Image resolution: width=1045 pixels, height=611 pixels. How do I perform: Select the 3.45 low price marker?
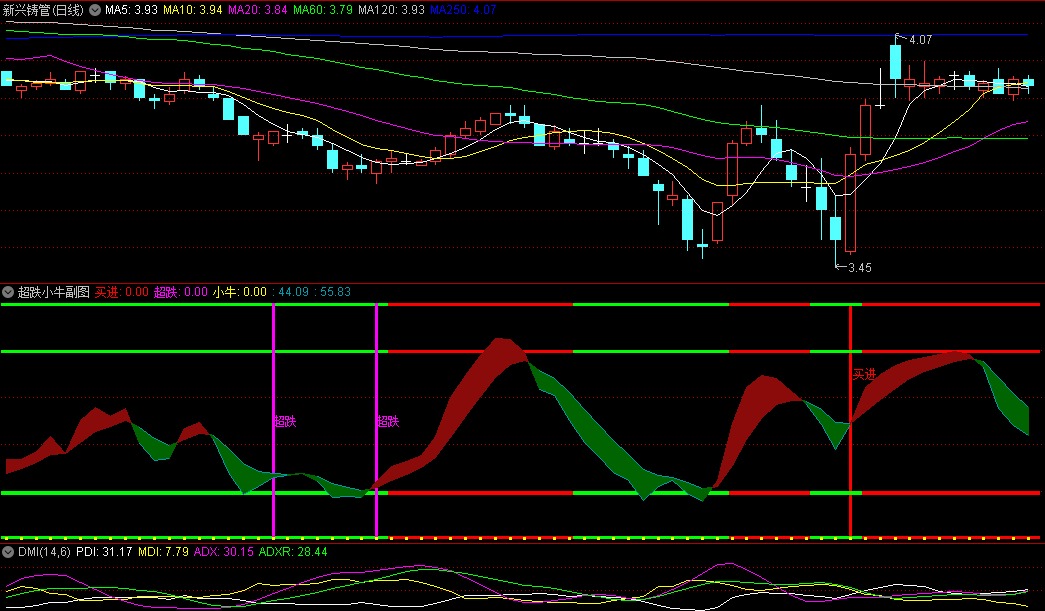tap(860, 268)
